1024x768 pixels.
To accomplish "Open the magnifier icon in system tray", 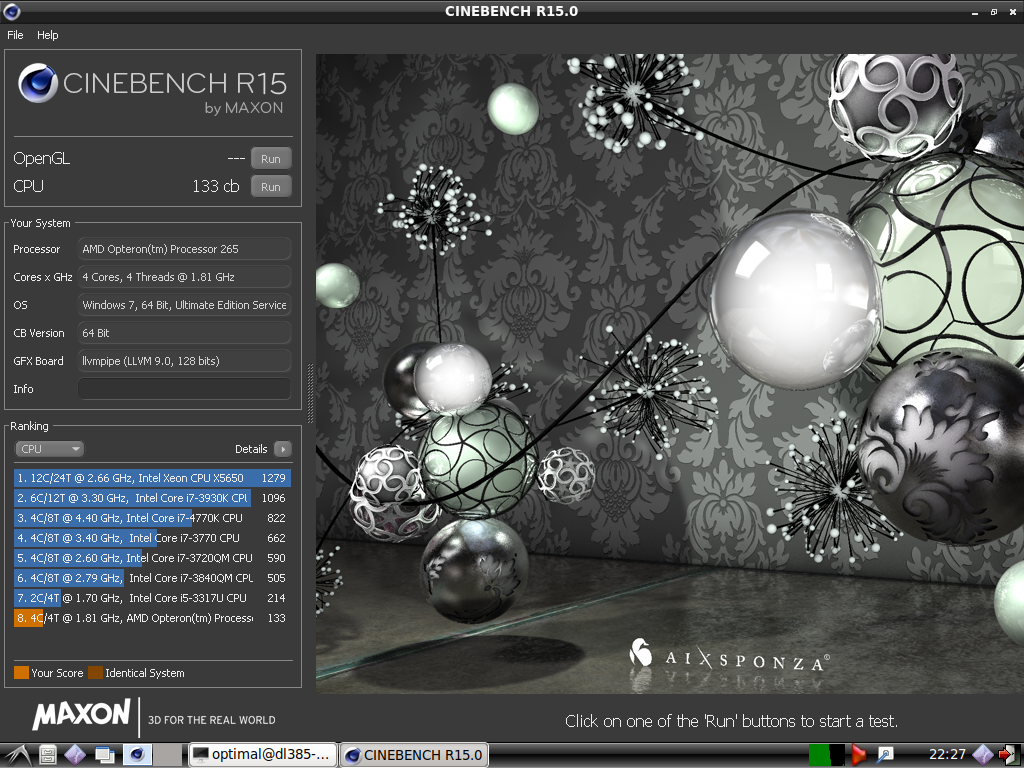I will coord(885,755).
